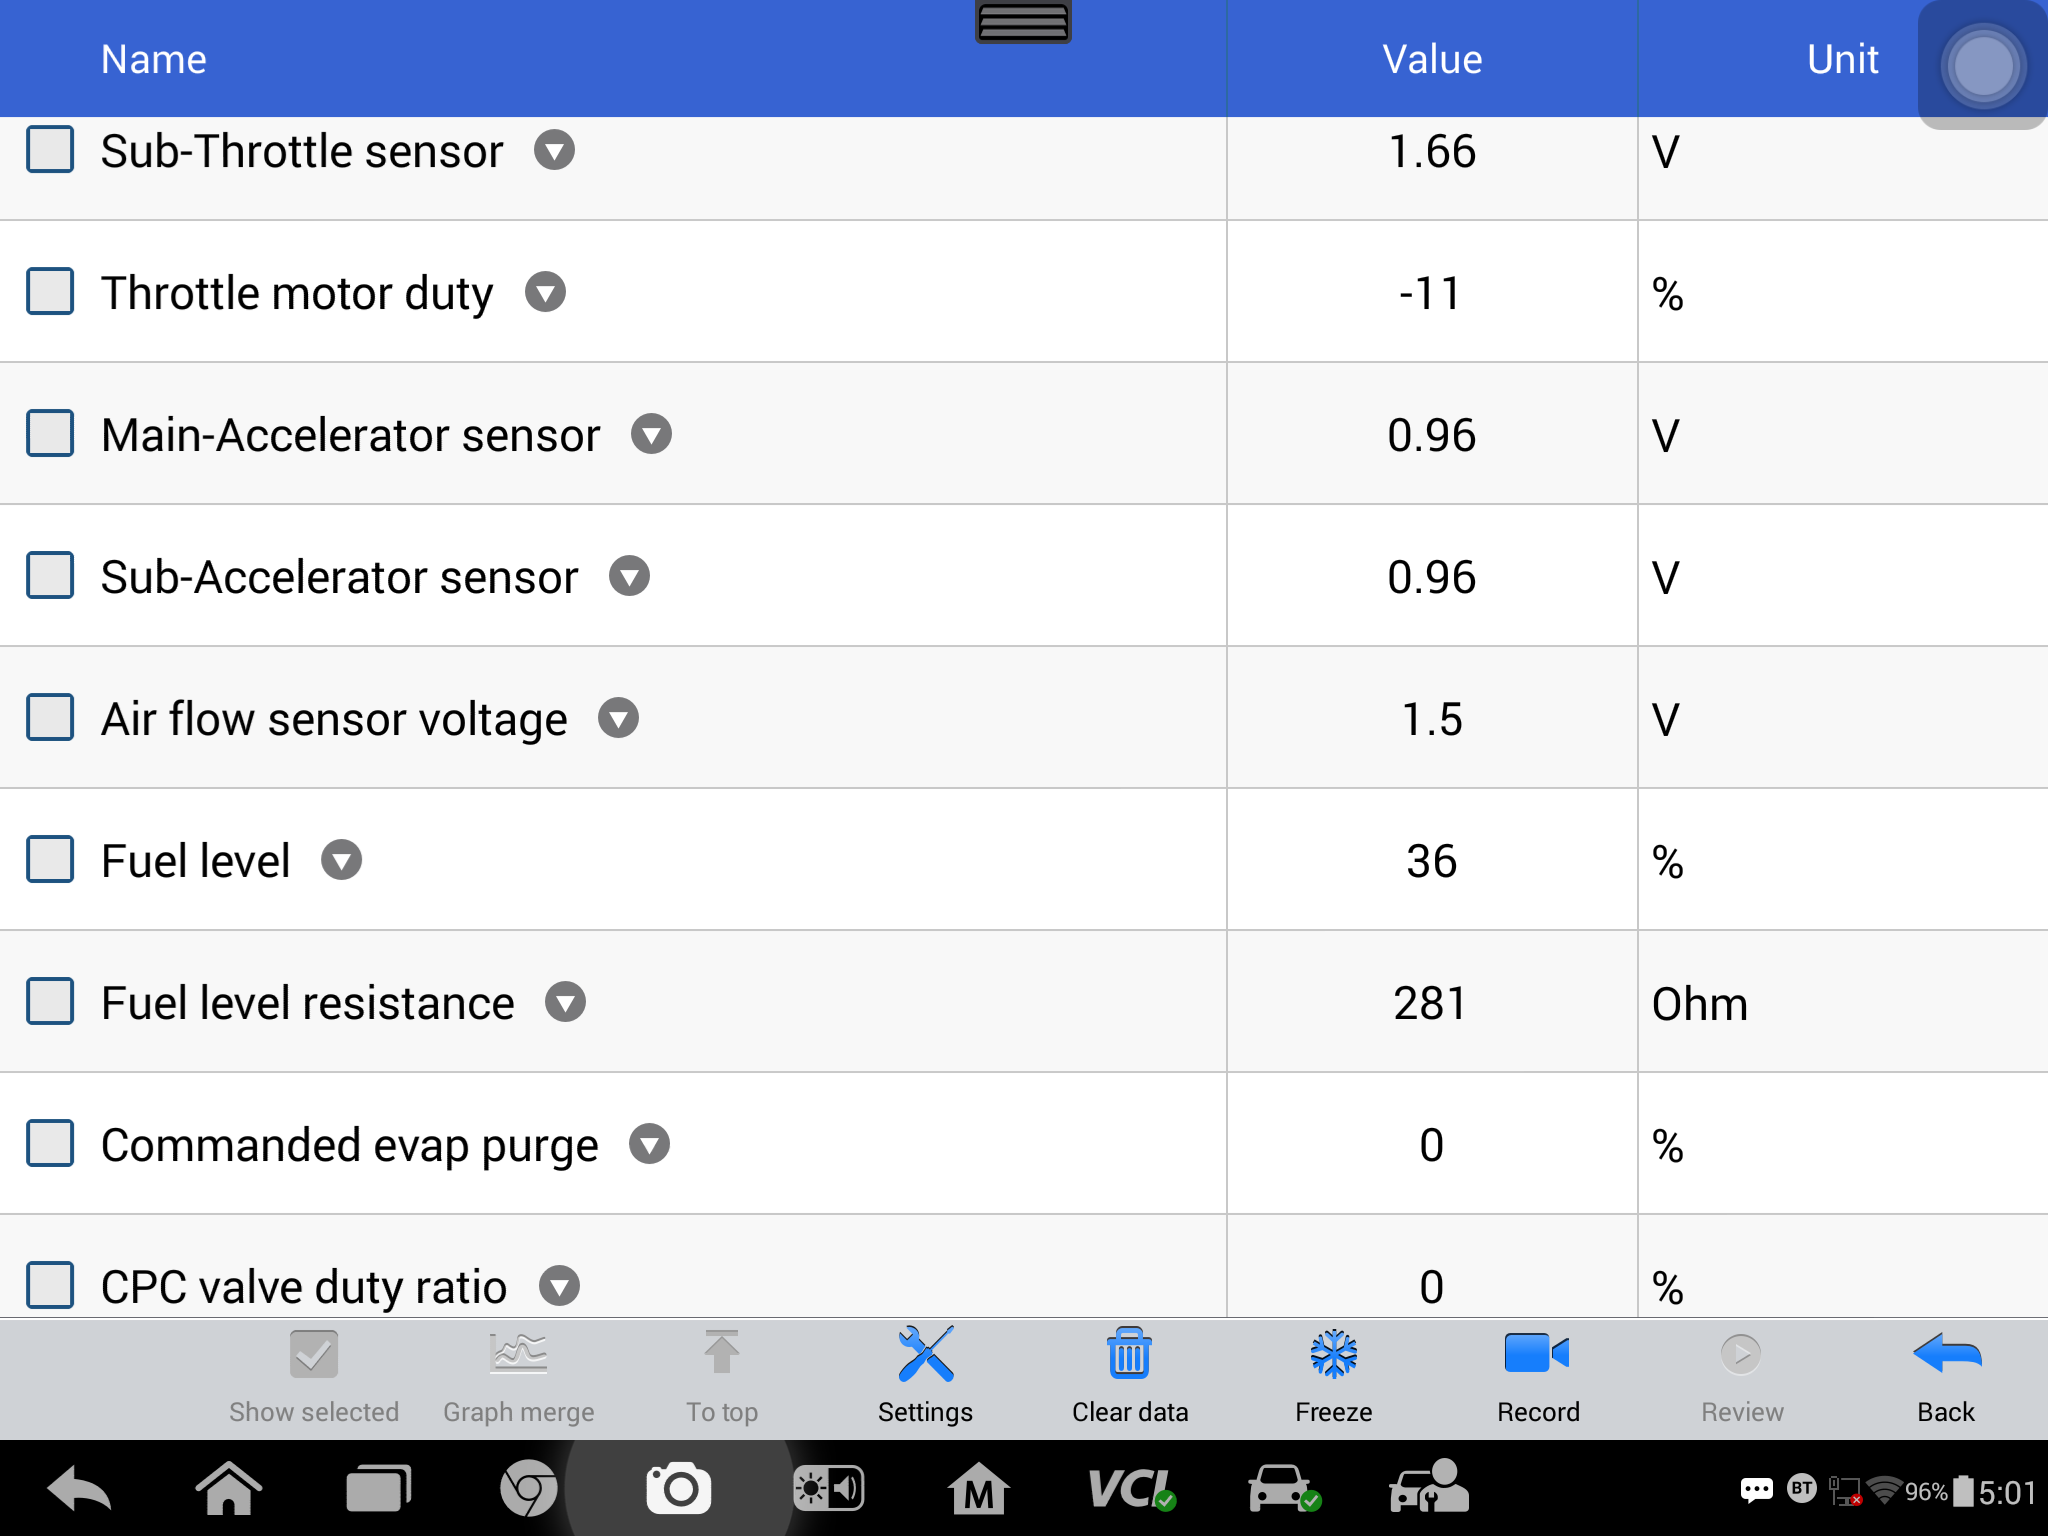This screenshot has width=2048, height=1536.
Task: Pull down the top drawer handle
Action: tap(1023, 21)
